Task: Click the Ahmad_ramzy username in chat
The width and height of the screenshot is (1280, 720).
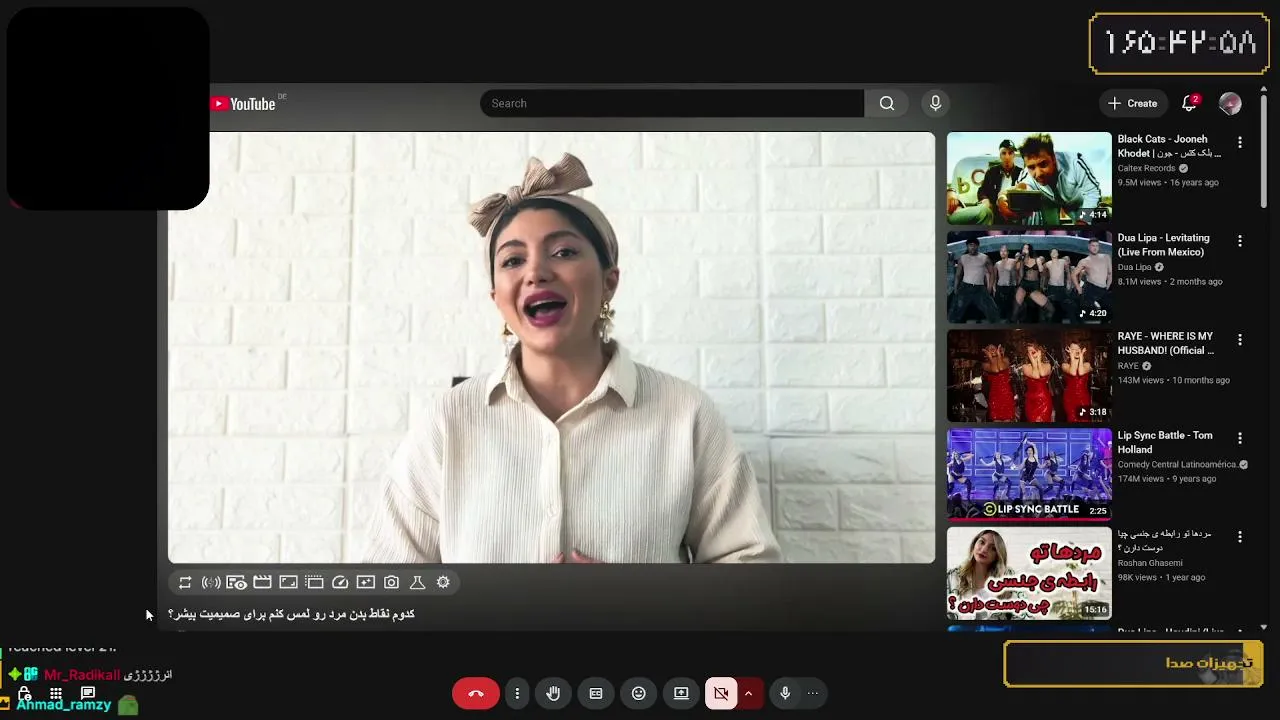Action: point(64,705)
